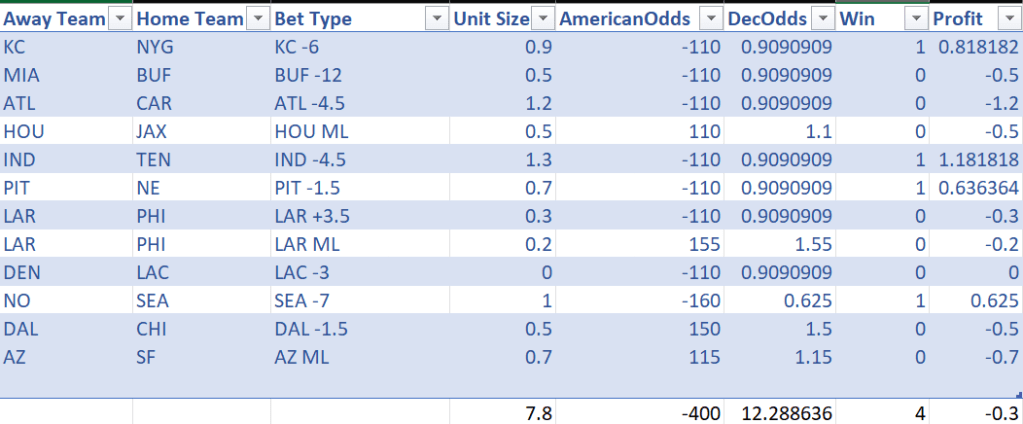The image size is (1023, 424).
Task: Open the DecOdds filter dropdown
Action: coord(823,19)
